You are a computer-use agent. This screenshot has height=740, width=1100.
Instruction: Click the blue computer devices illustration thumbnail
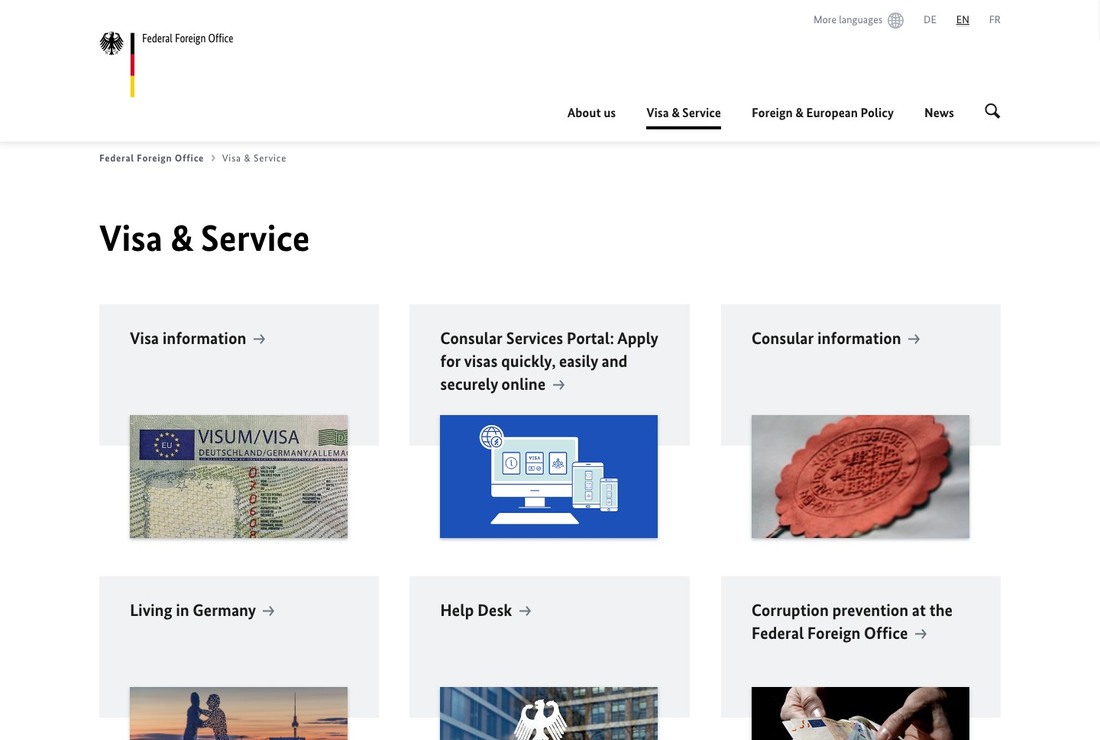(549, 477)
